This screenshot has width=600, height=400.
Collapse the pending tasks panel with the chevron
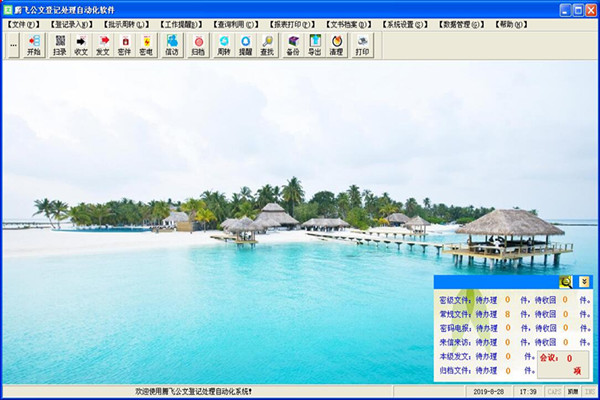click(x=583, y=282)
